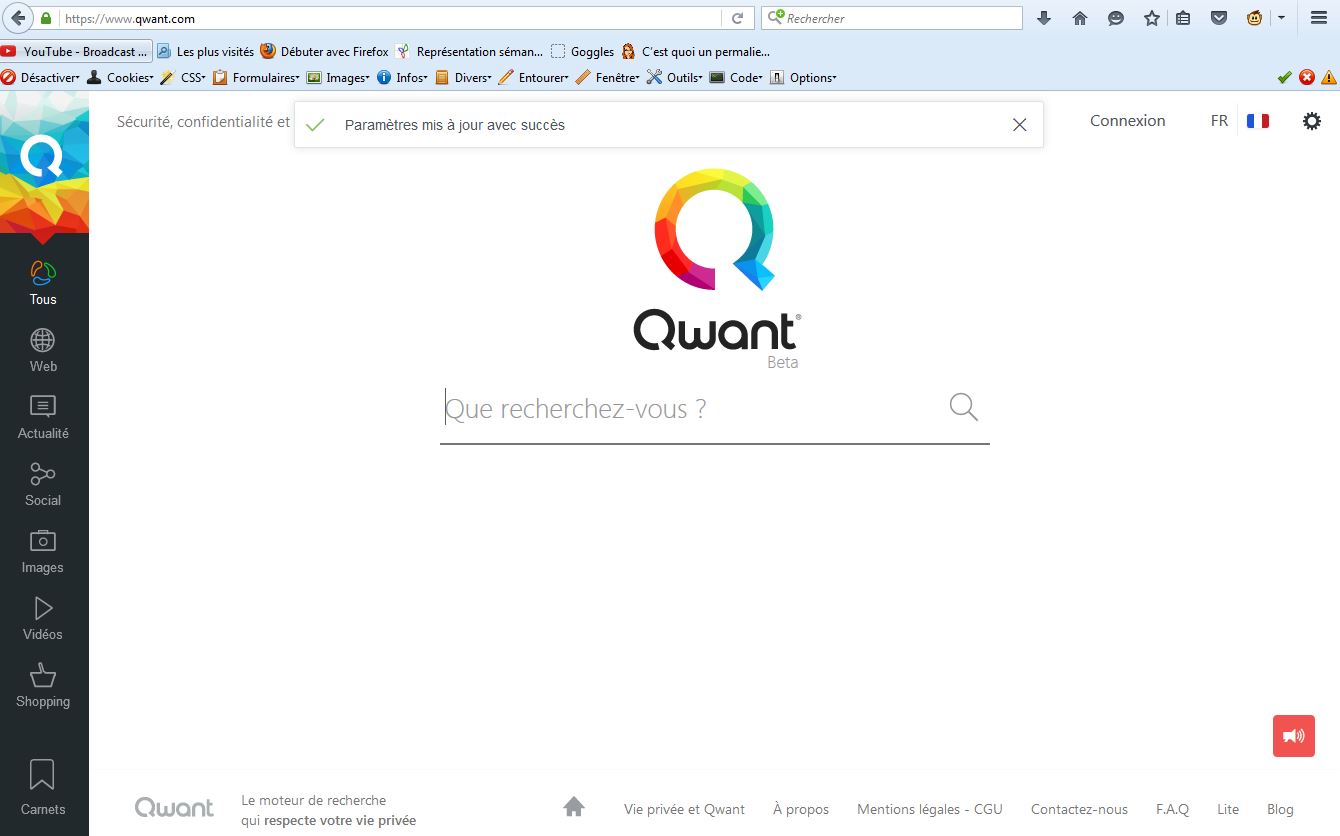Open the Firefox hamburger menu
1340x836 pixels.
[x=1318, y=18]
